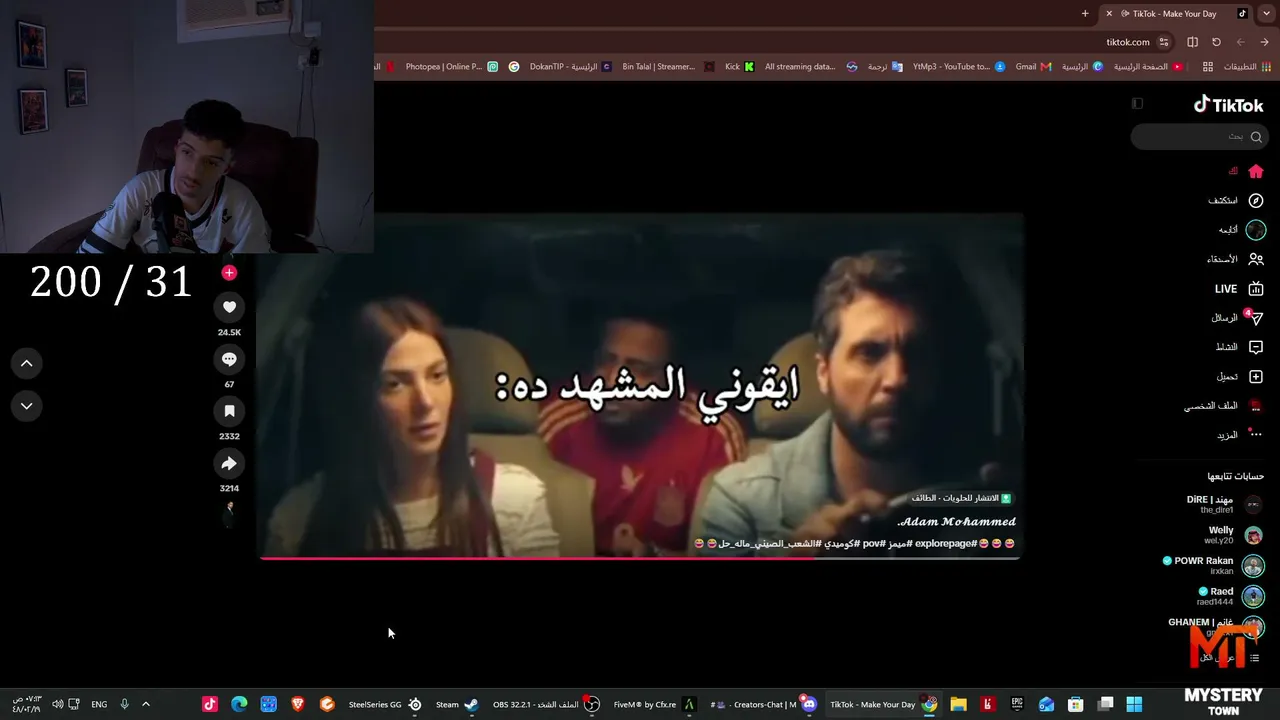The height and width of the screenshot is (720, 1280).
Task: Open the Kick bookmark
Action: click(x=739, y=67)
